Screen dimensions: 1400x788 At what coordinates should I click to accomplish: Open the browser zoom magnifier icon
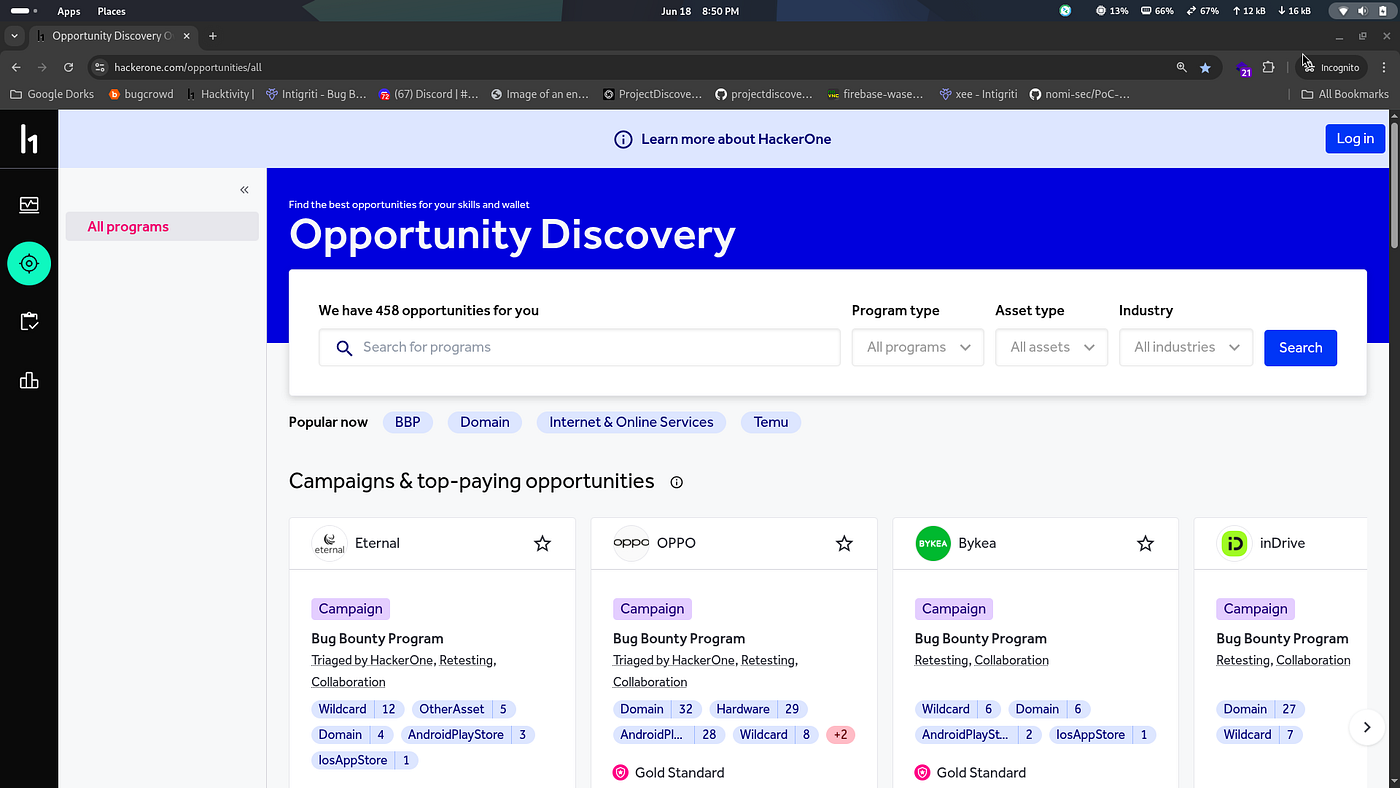pos(1181,67)
